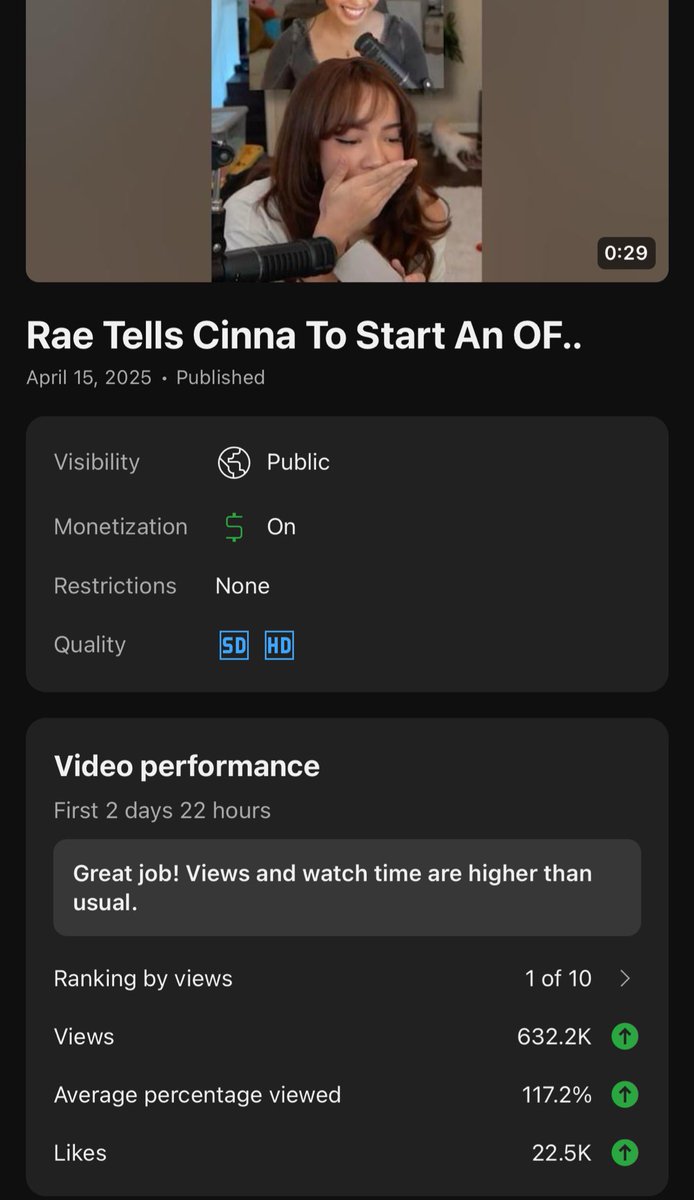Select the video title 'Rae Tells Cinna To Start An OF..'
Image resolution: width=694 pixels, height=1200 pixels.
(304, 336)
